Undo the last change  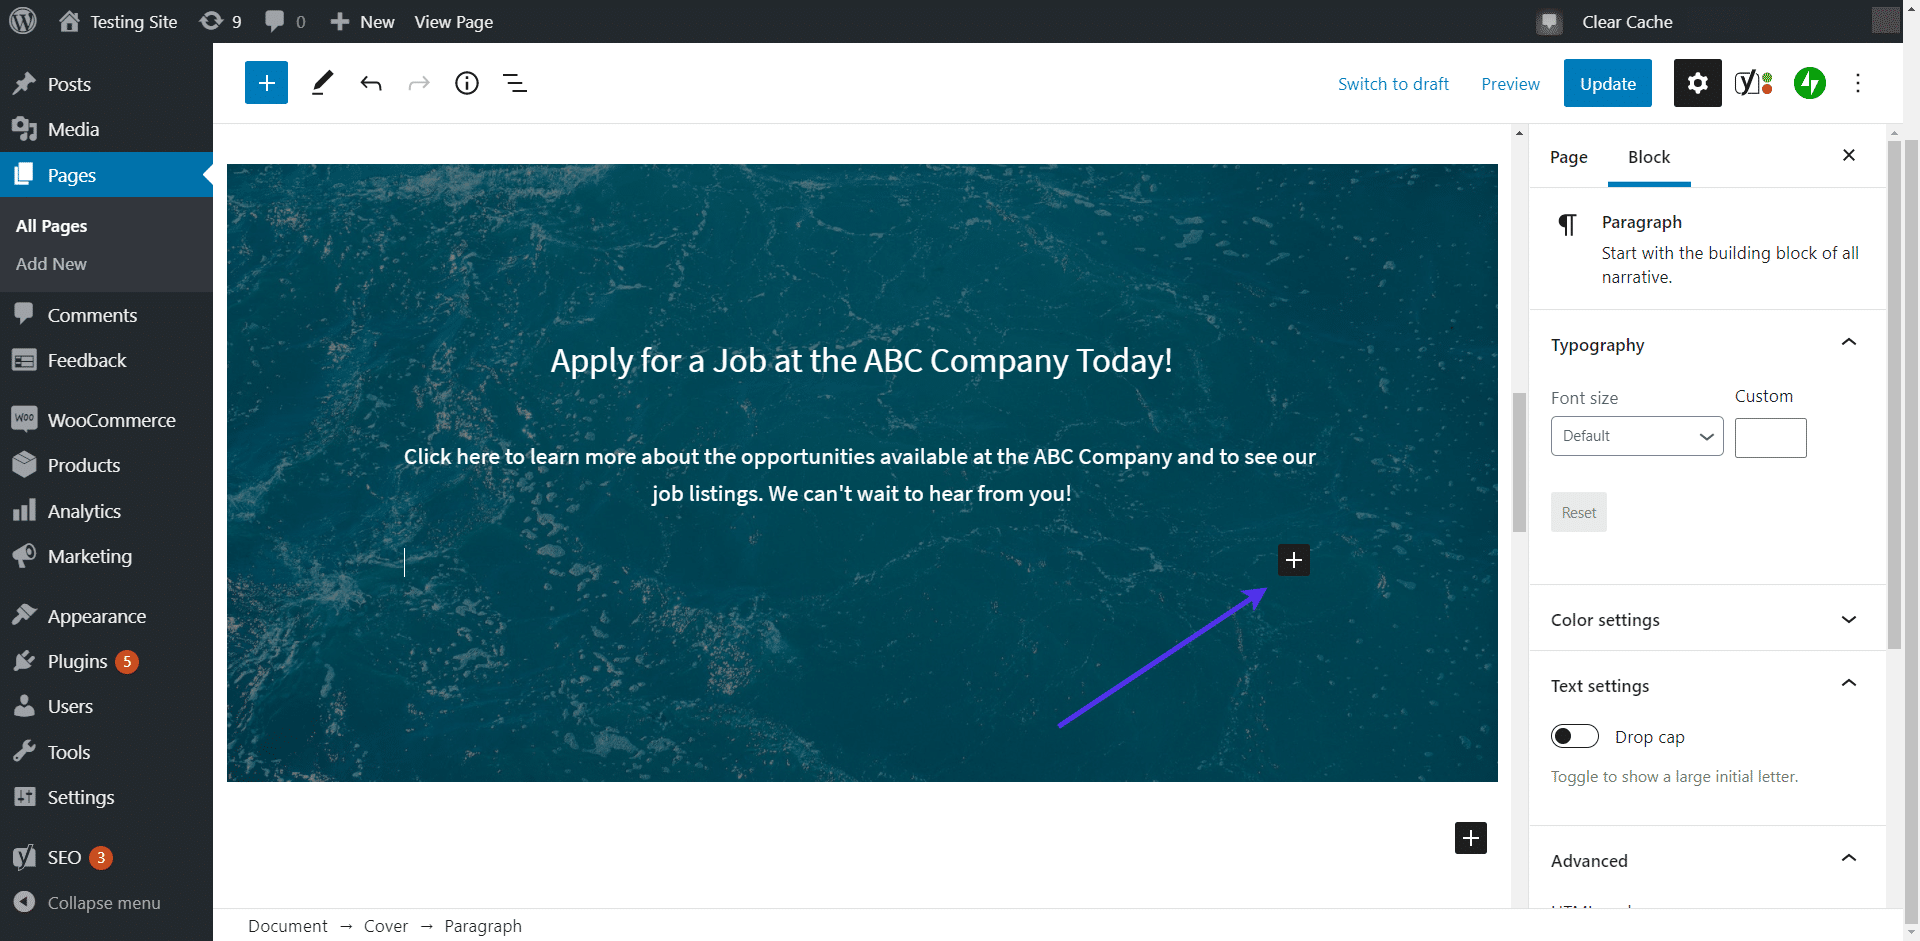click(371, 83)
